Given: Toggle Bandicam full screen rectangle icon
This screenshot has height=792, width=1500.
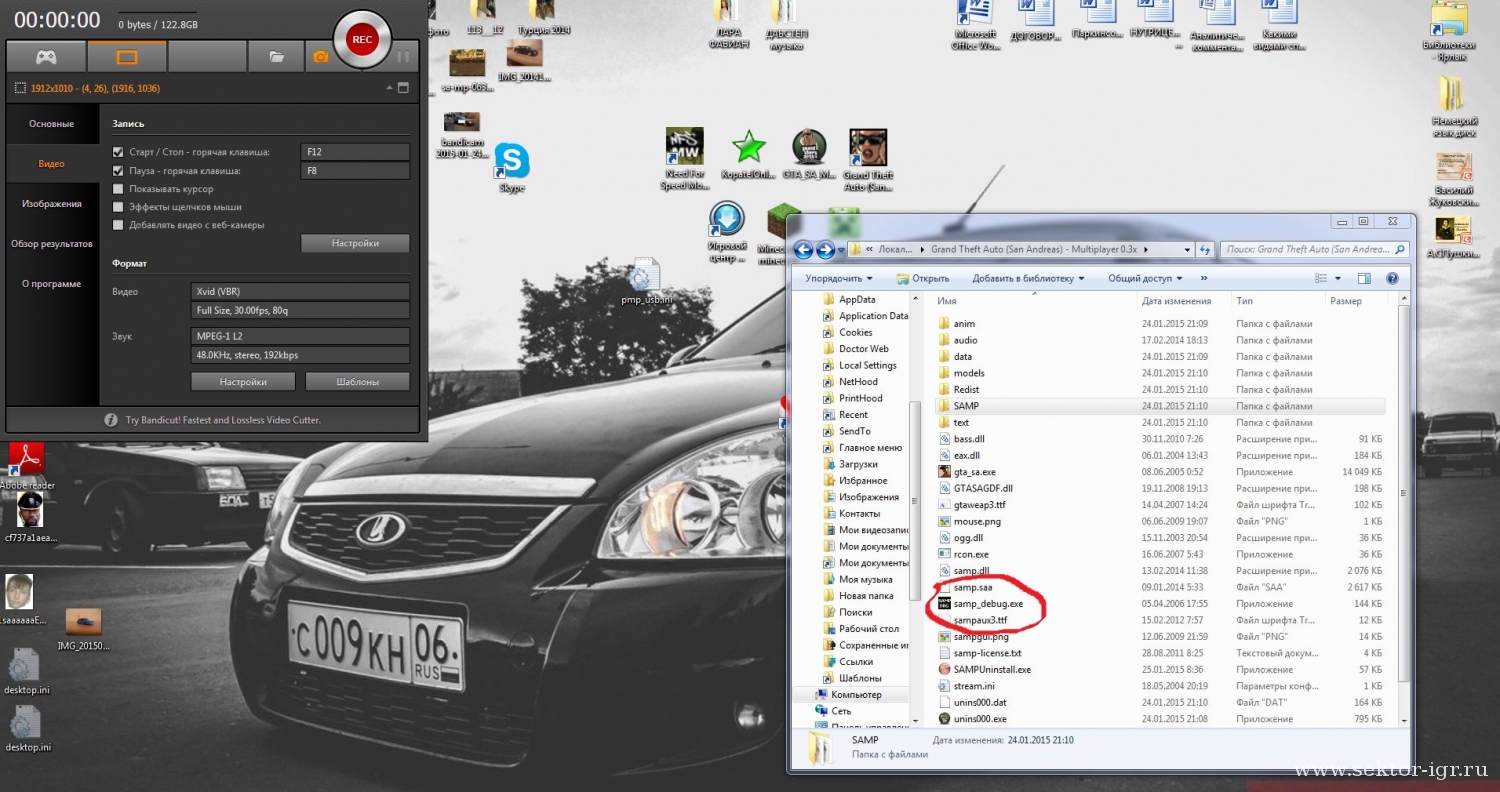Looking at the screenshot, I should (x=403, y=88).
